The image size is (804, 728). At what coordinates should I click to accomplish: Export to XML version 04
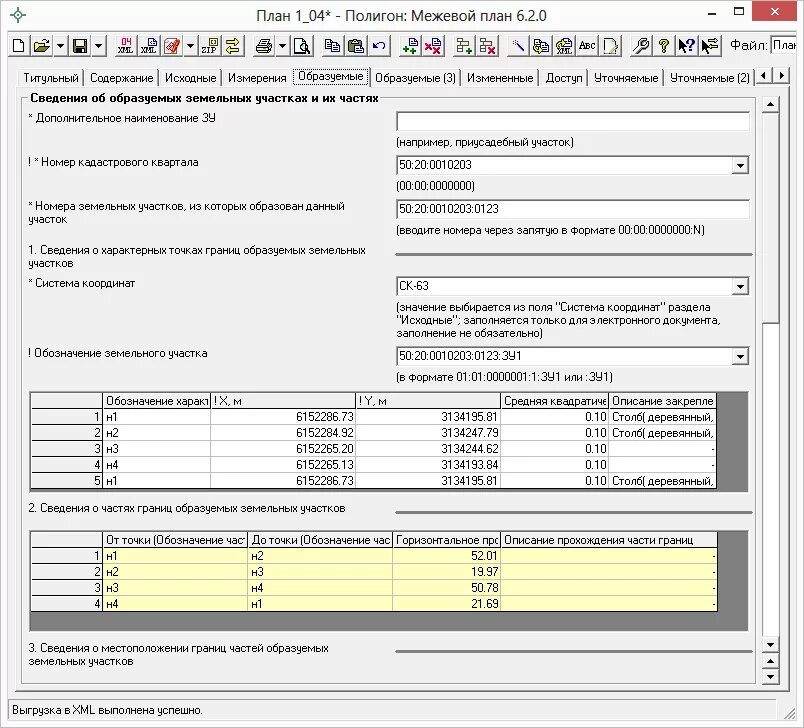(x=126, y=46)
